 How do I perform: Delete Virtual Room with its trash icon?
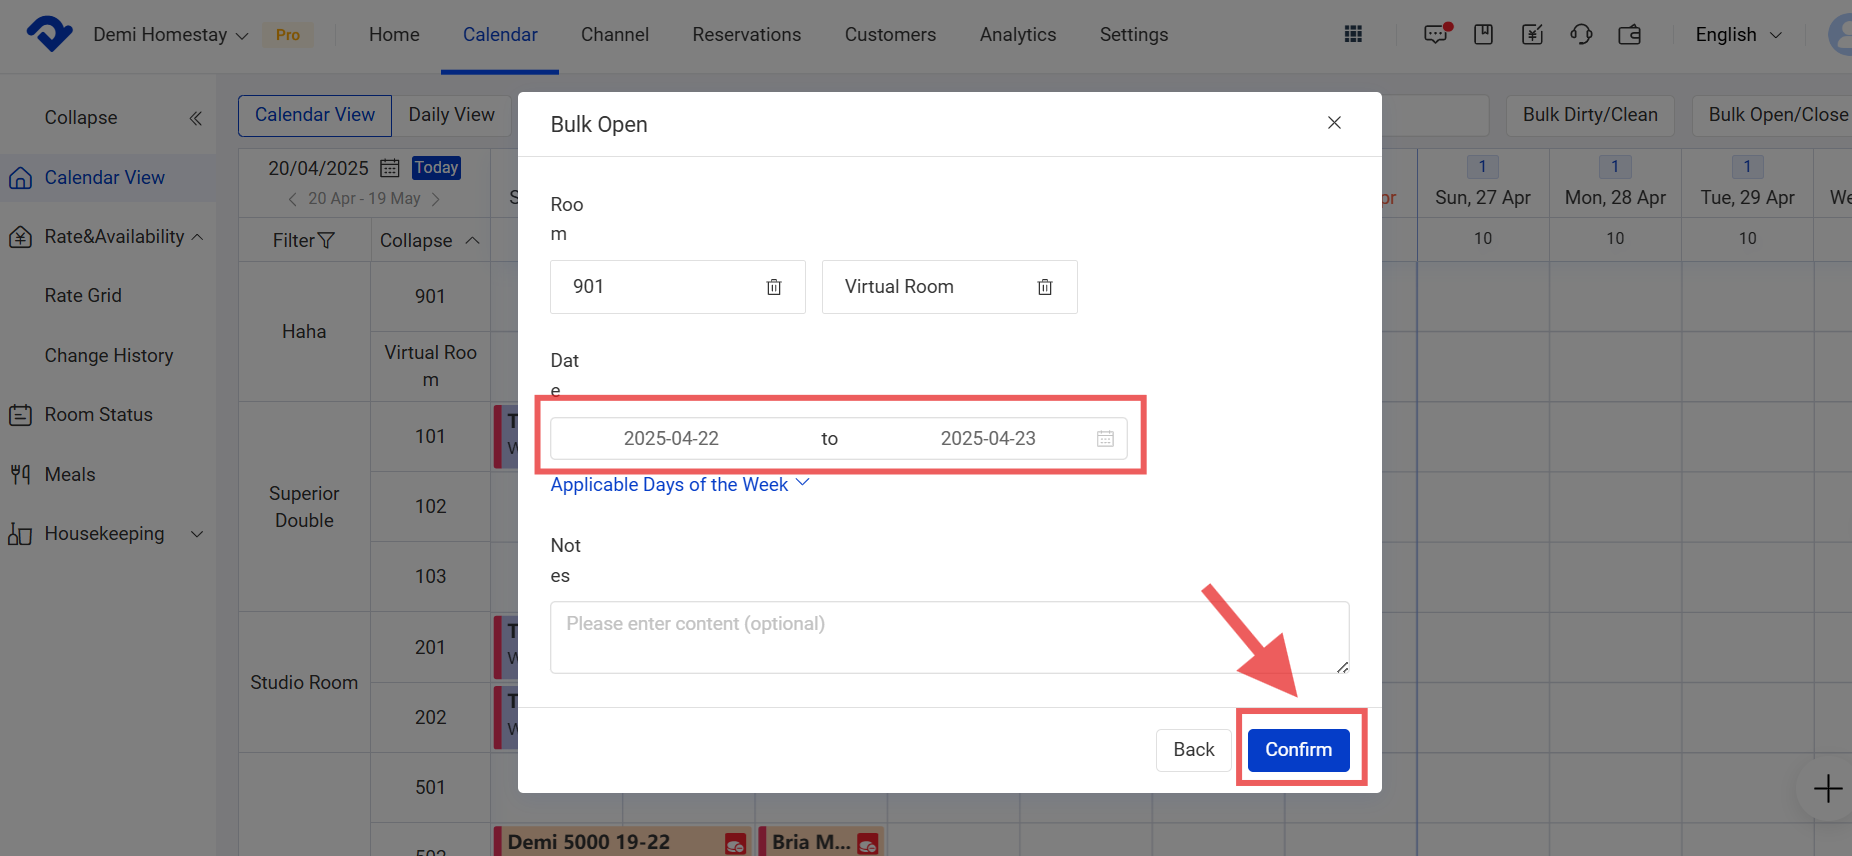(x=1044, y=287)
